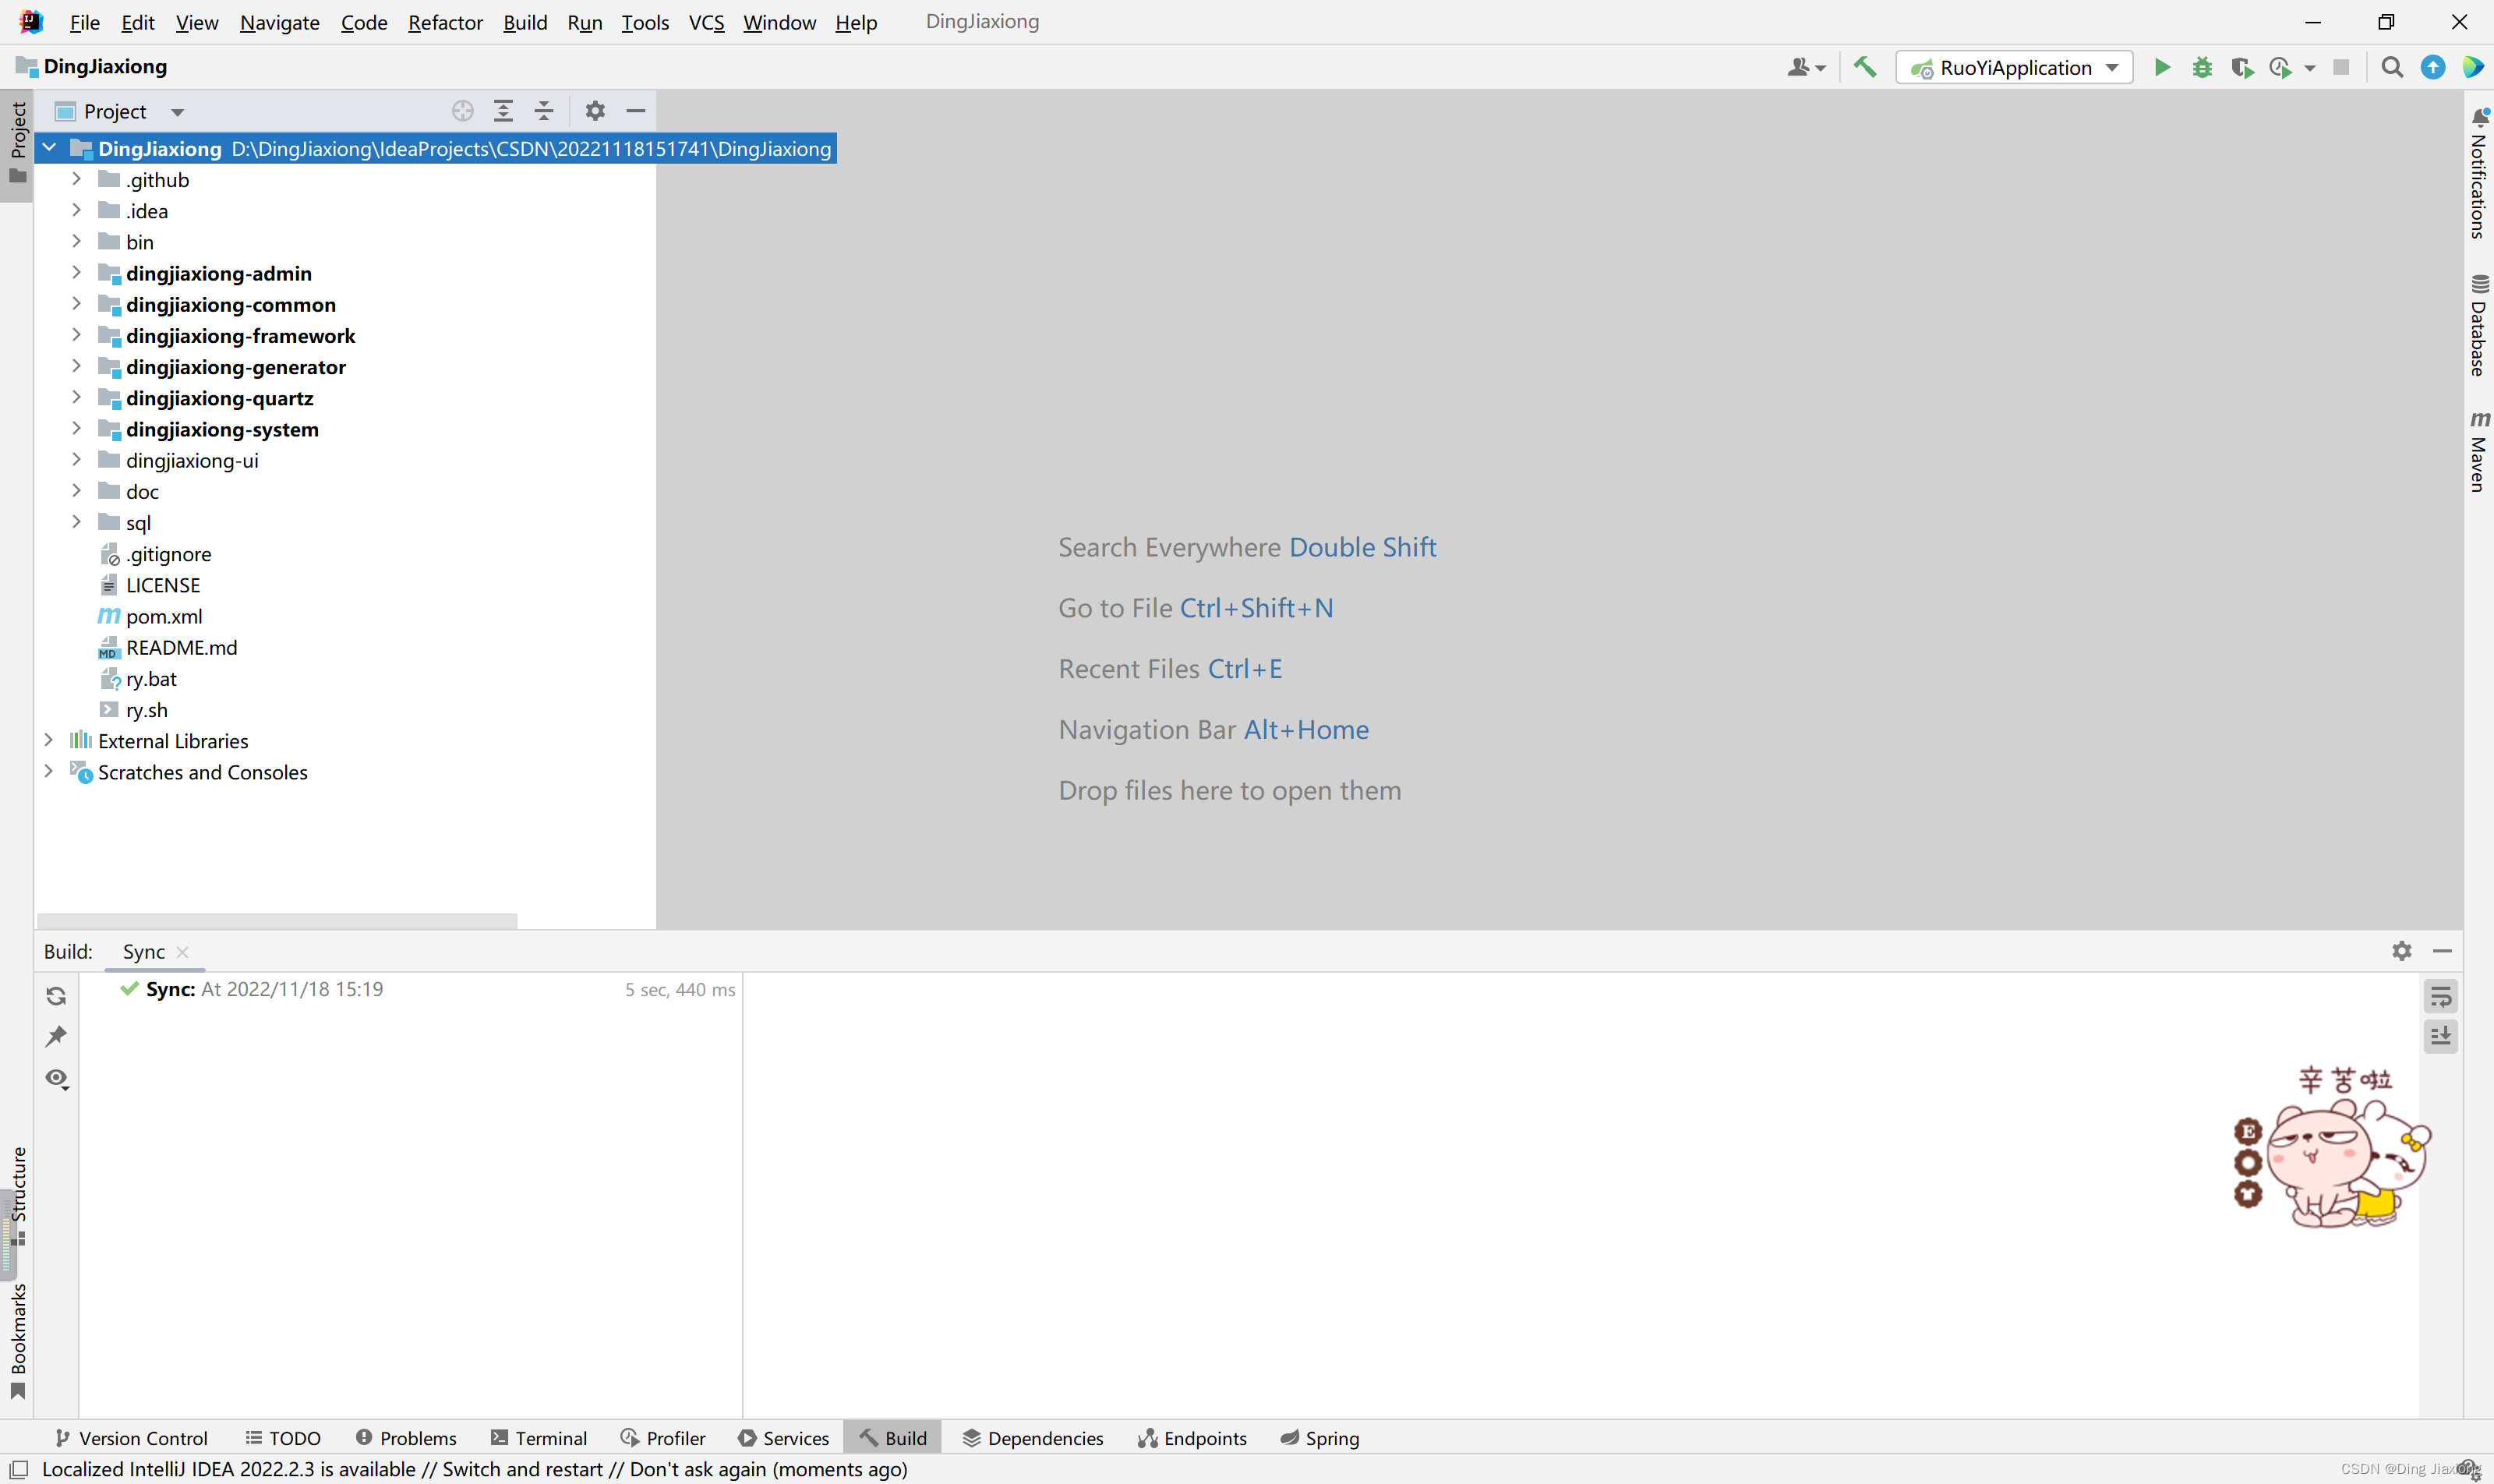Expand the sql folder
Viewport: 2494px width, 1484px height.
[x=76, y=522]
